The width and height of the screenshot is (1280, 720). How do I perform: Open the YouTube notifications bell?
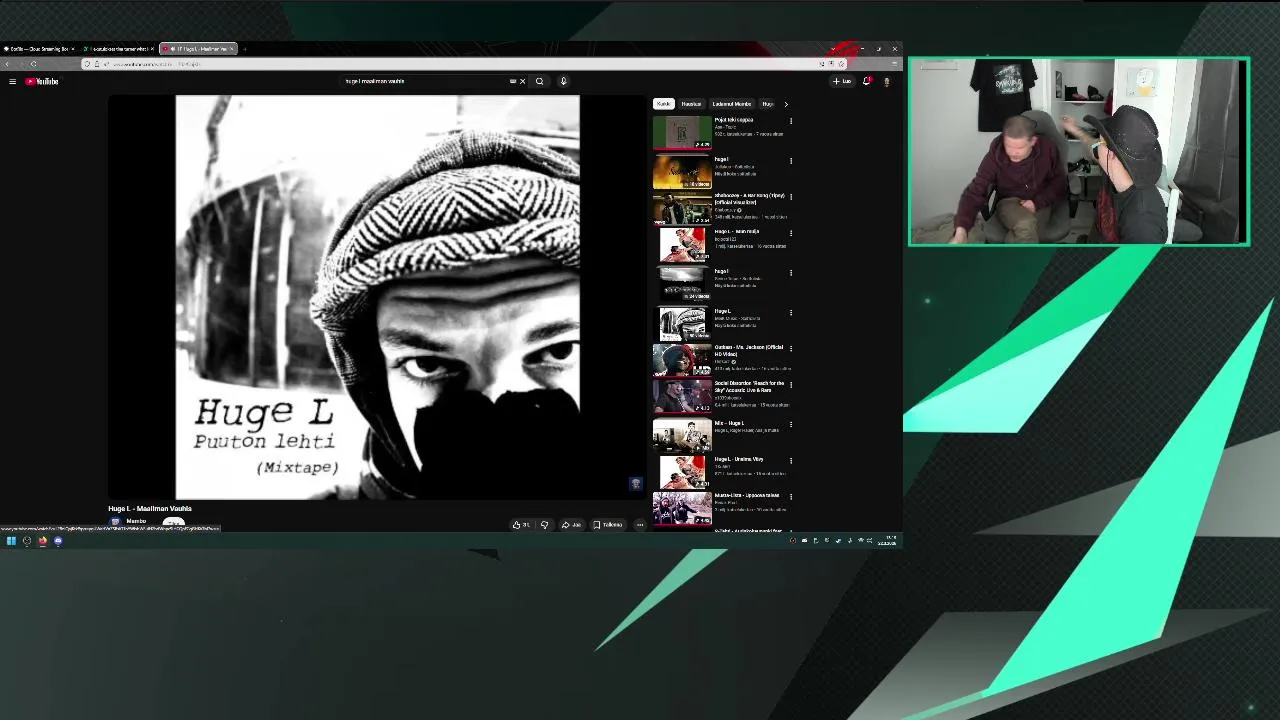point(866,81)
